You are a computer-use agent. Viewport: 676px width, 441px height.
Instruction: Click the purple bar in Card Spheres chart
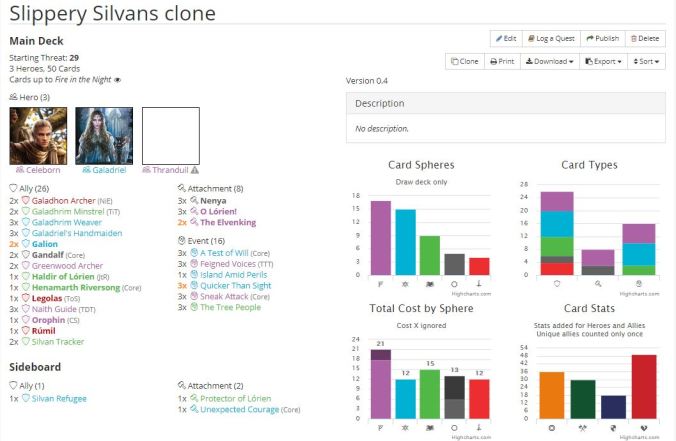tap(380, 238)
